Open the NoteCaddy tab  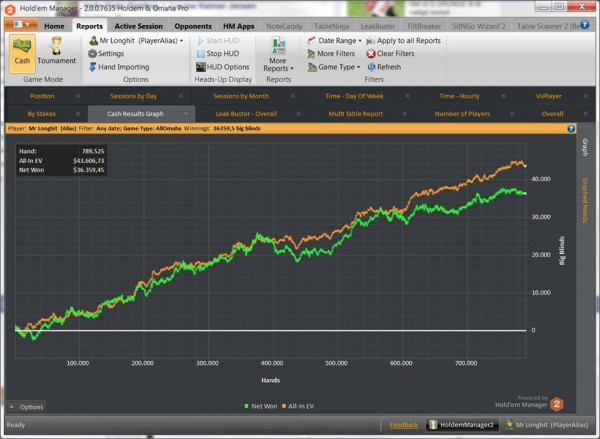(284, 26)
